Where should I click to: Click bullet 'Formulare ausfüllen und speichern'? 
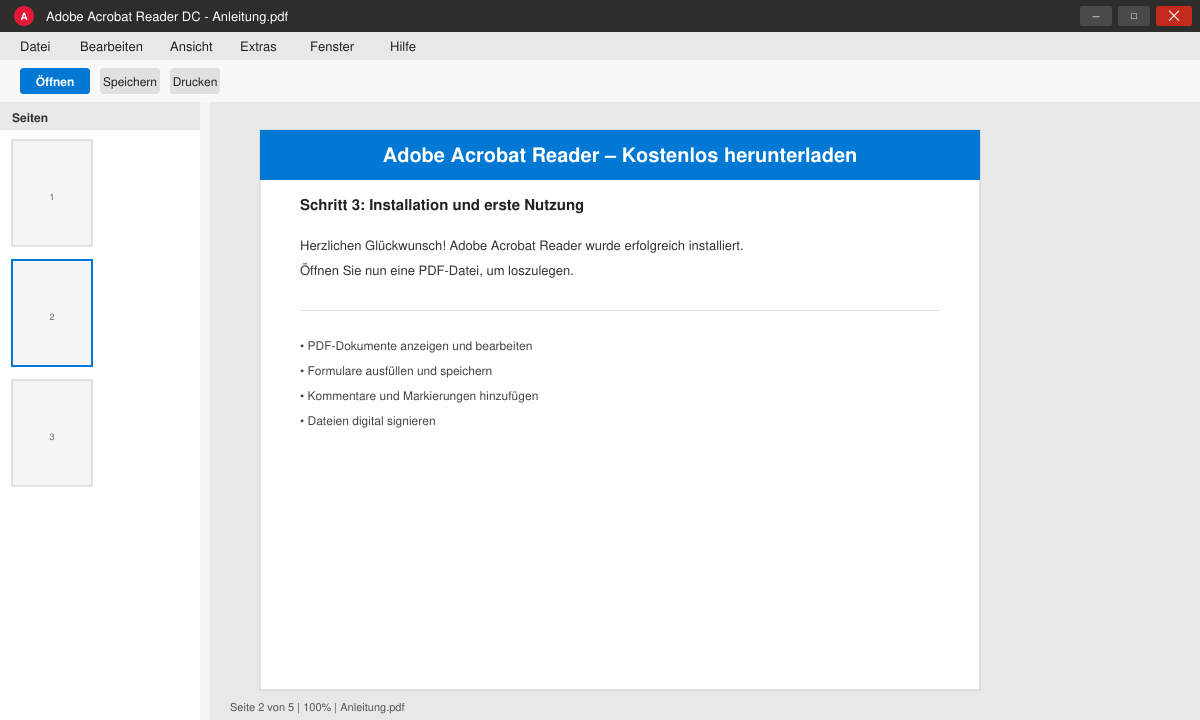coord(396,371)
